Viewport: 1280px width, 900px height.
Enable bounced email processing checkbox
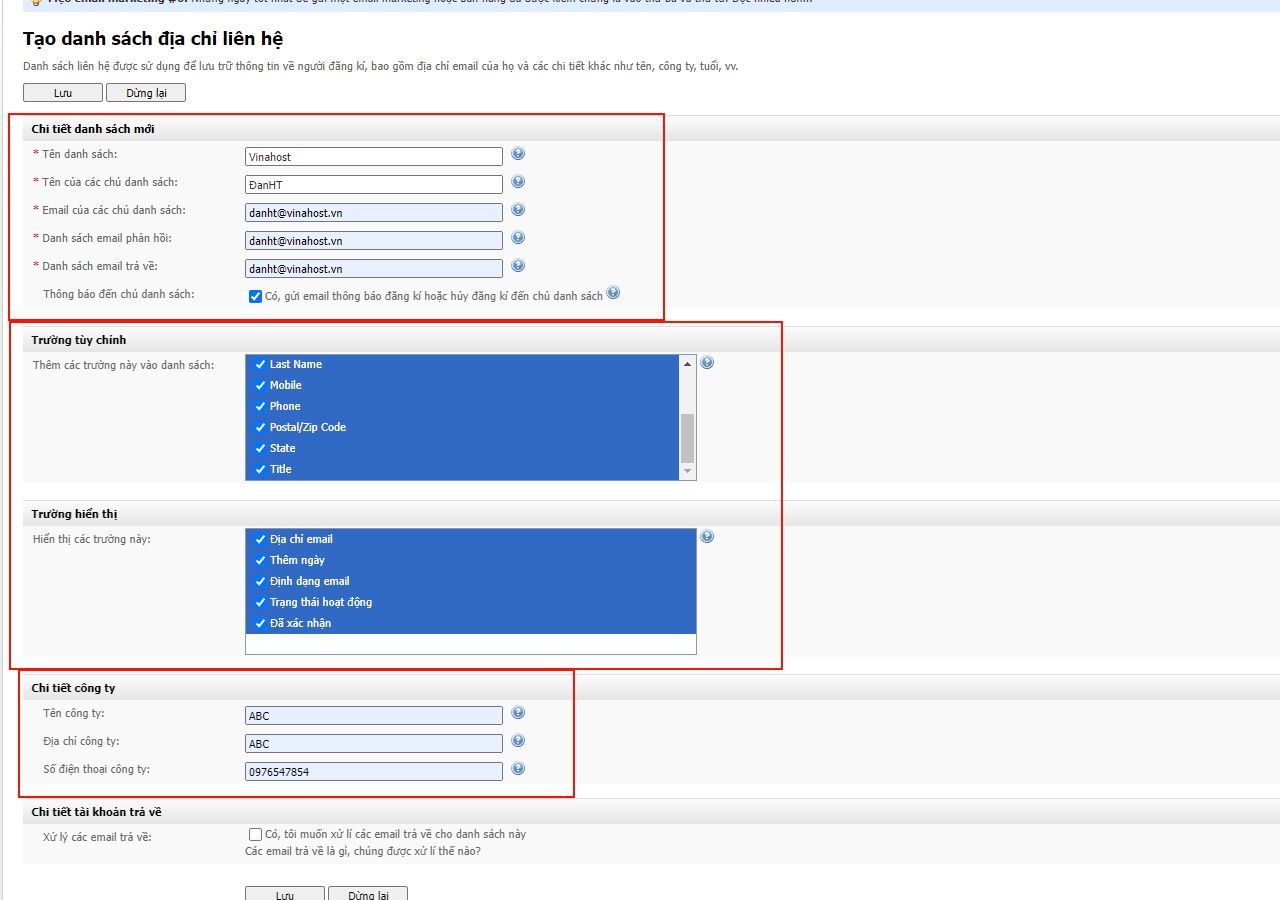click(255, 834)
